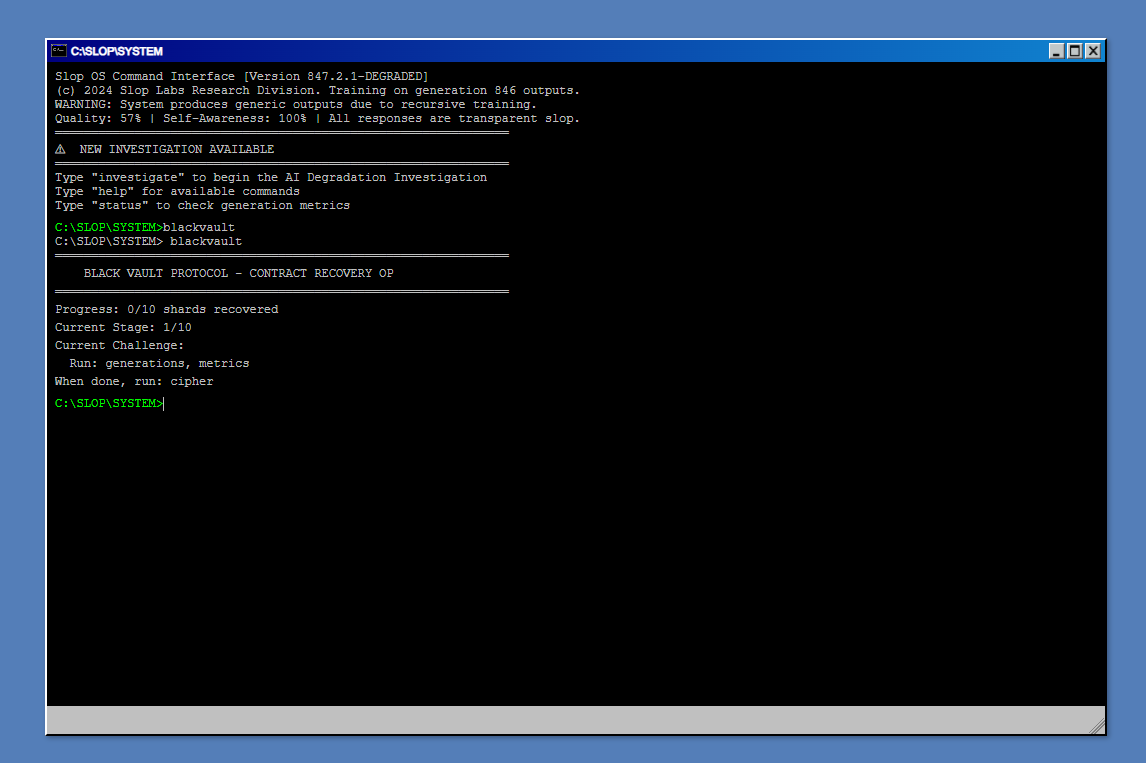
Task: Click the line Type "help" for available commands
Action: [x=177, y=191]
